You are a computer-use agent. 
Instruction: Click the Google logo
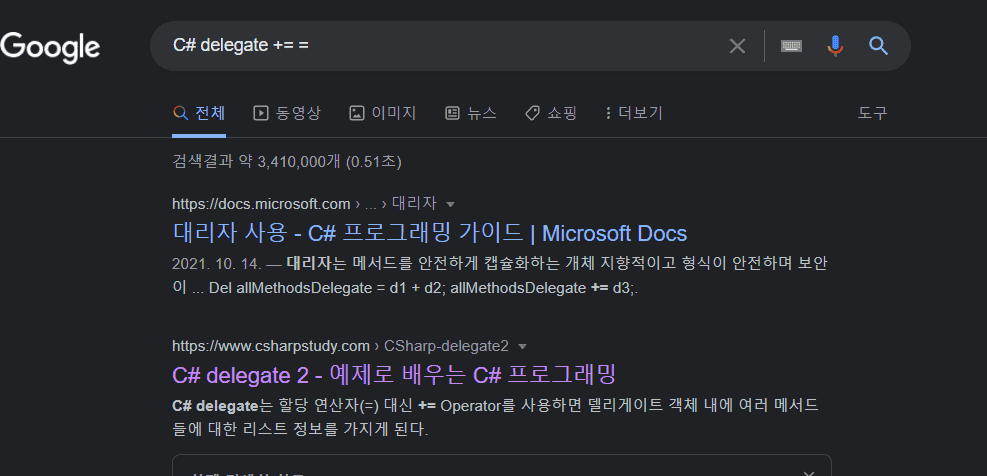pyautogui.click(x=50, y=47)
